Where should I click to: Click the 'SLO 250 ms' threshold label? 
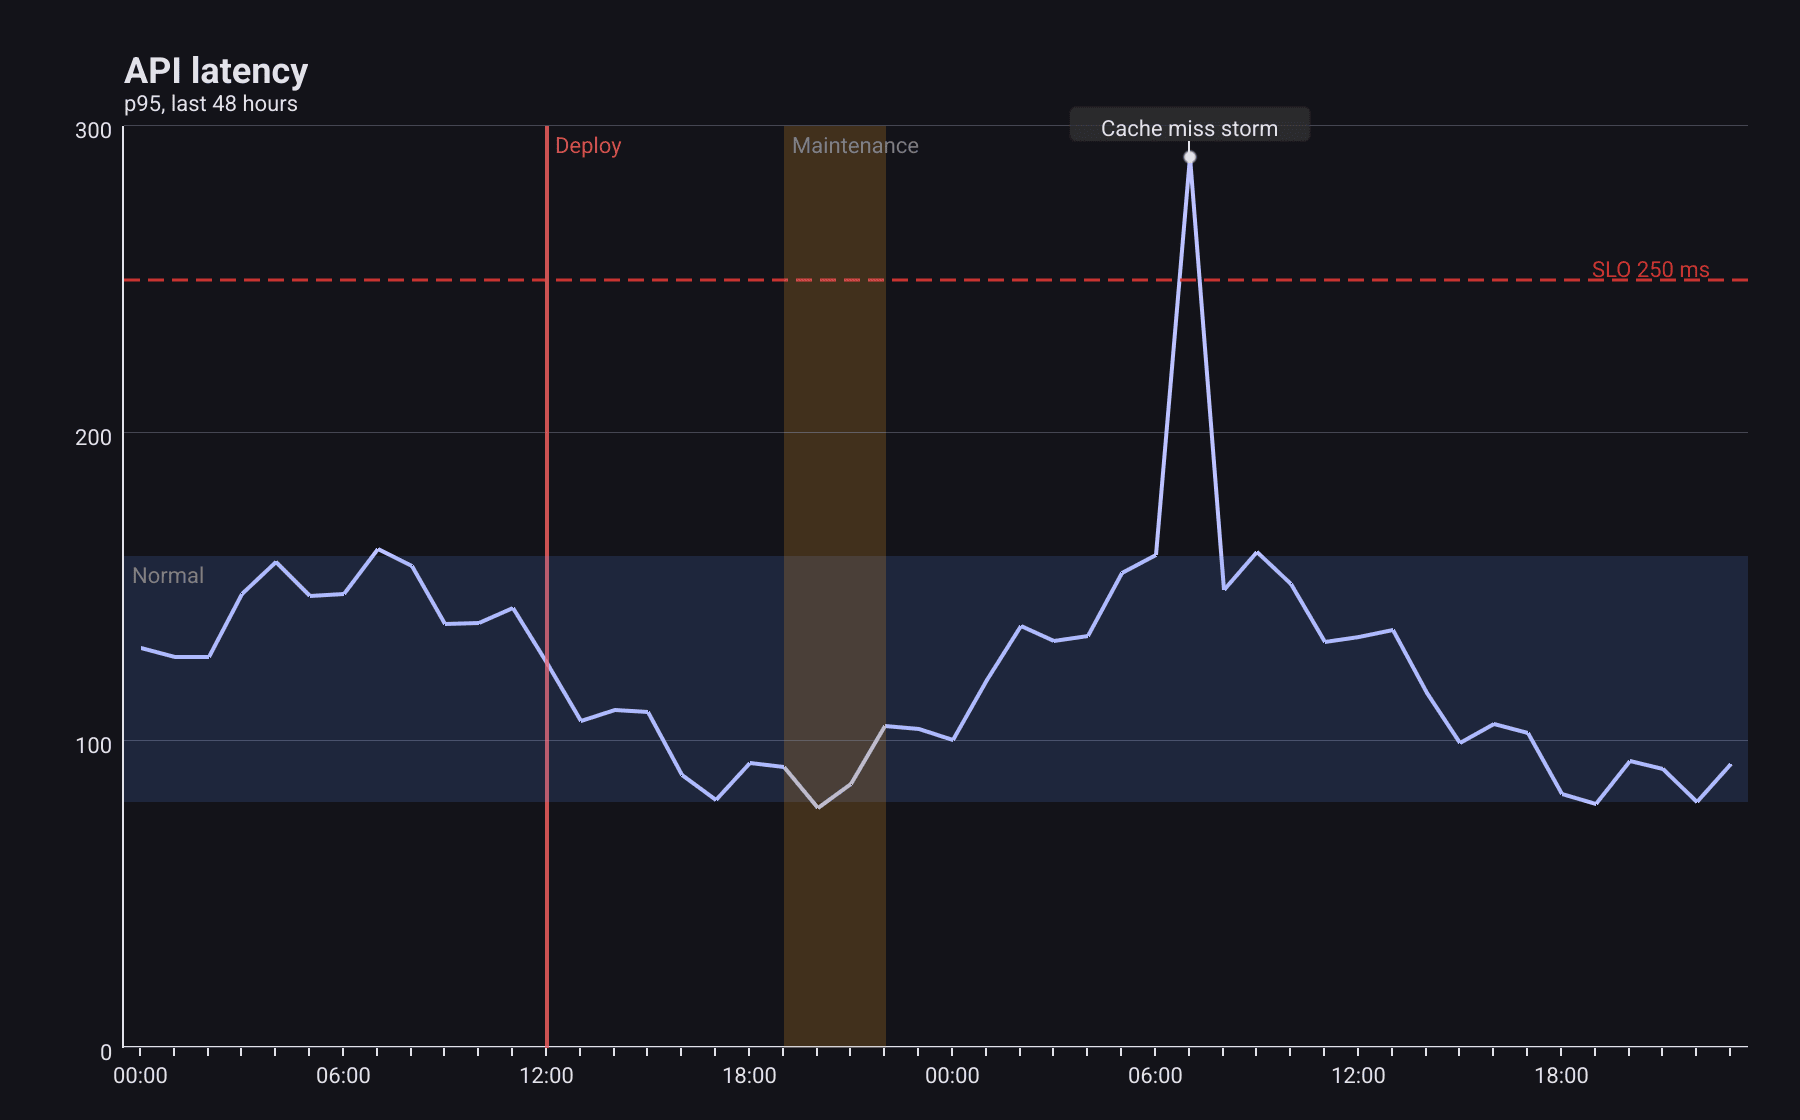tap(1650, 270)
